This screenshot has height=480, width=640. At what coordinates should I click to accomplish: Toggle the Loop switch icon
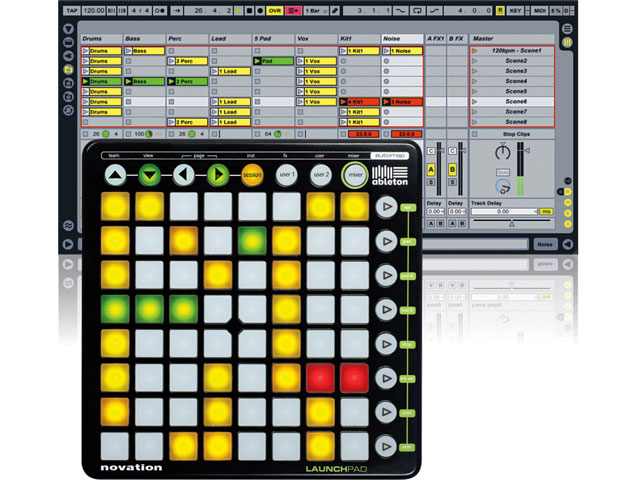pyautogui.click(x=418, y=11)
